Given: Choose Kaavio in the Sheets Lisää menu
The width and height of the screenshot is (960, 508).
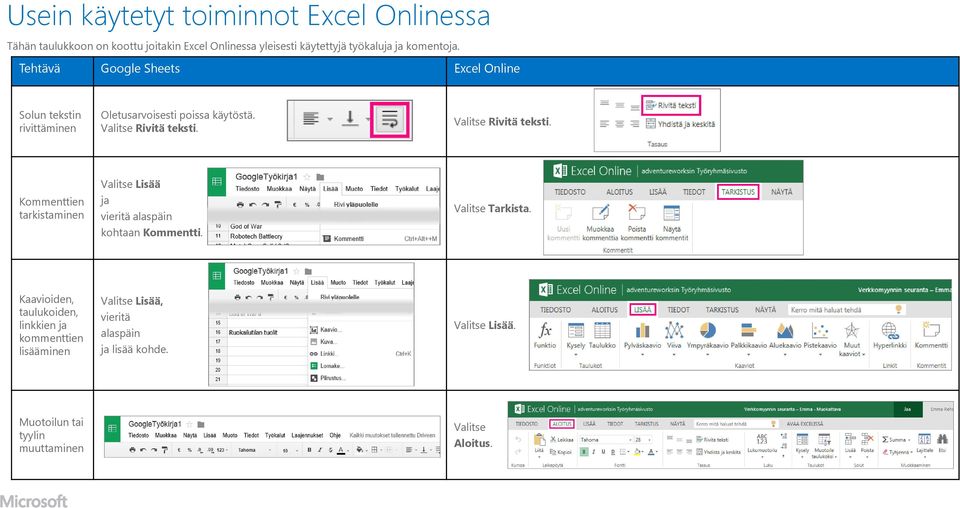Looking at the screenshot, I should pos(326,329).
